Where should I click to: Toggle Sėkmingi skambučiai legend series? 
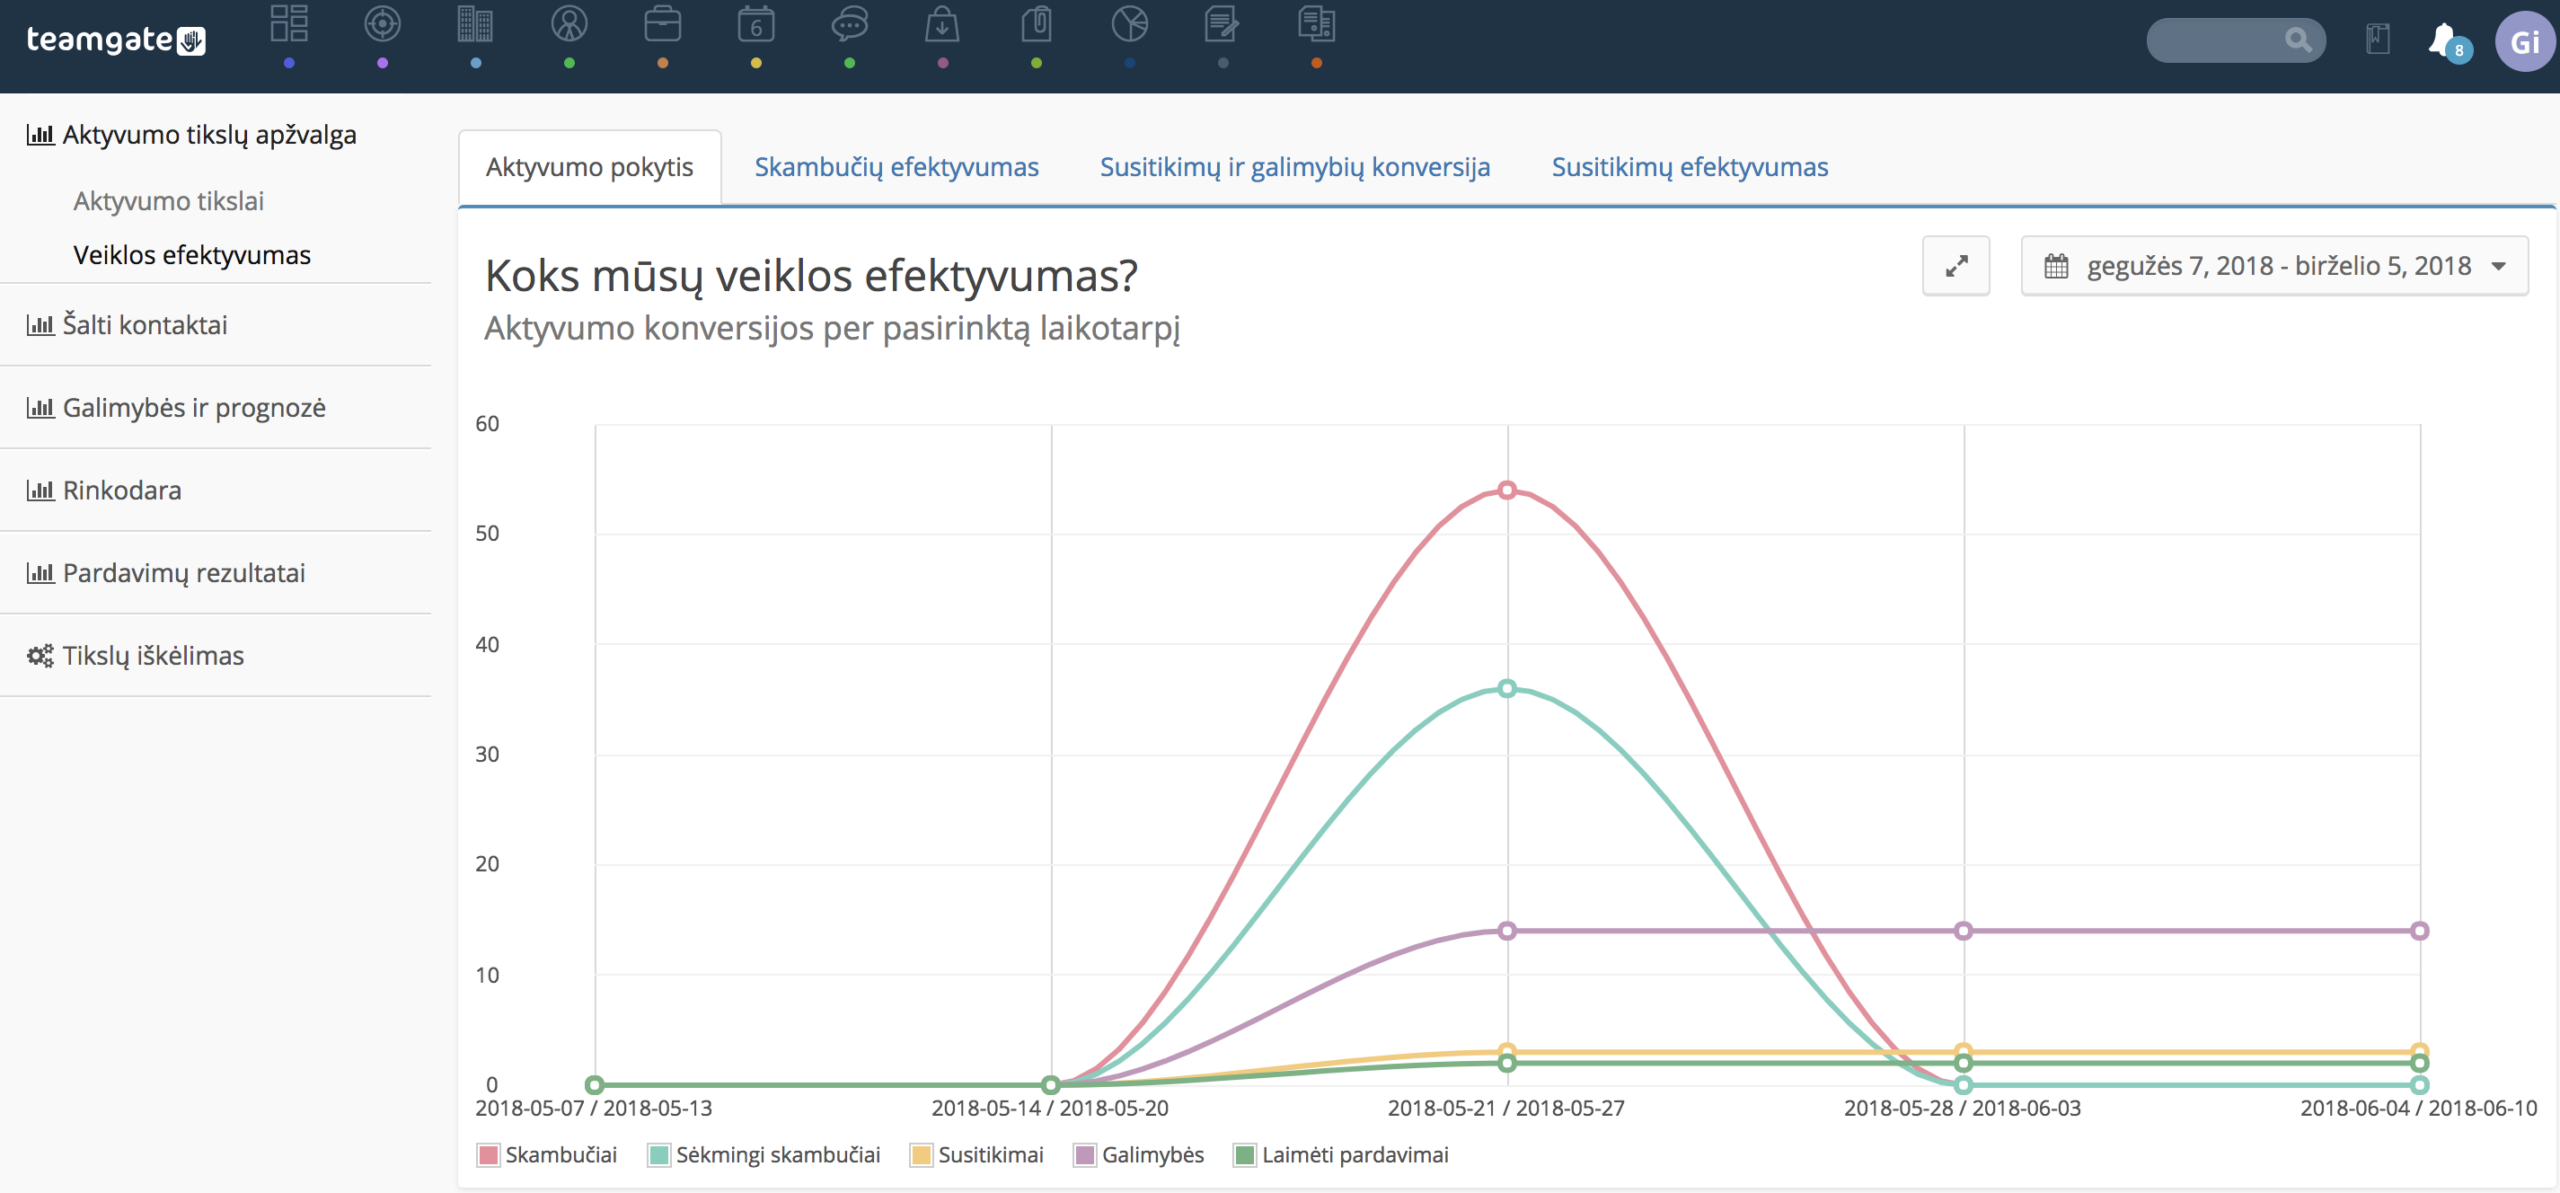point(764,1155)
